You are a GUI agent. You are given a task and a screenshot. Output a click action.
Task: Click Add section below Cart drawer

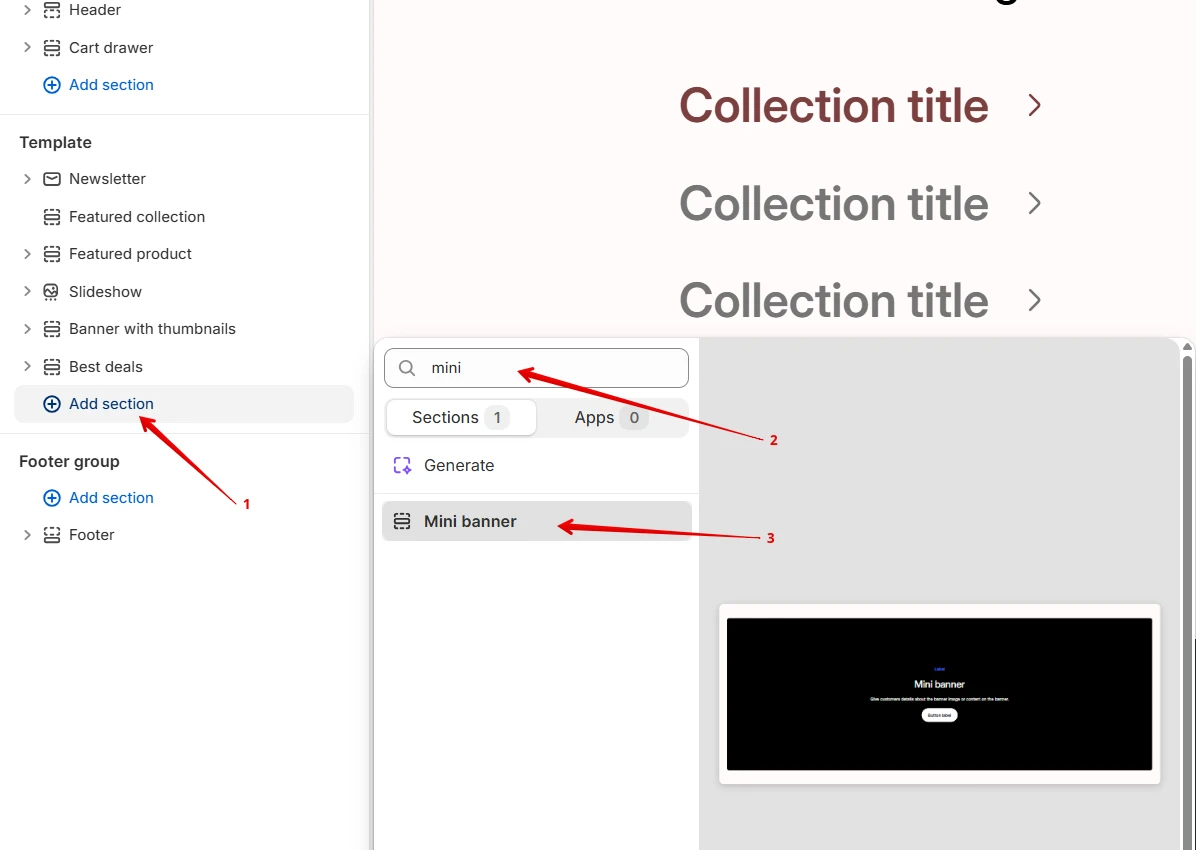click(x=98, y=85)
